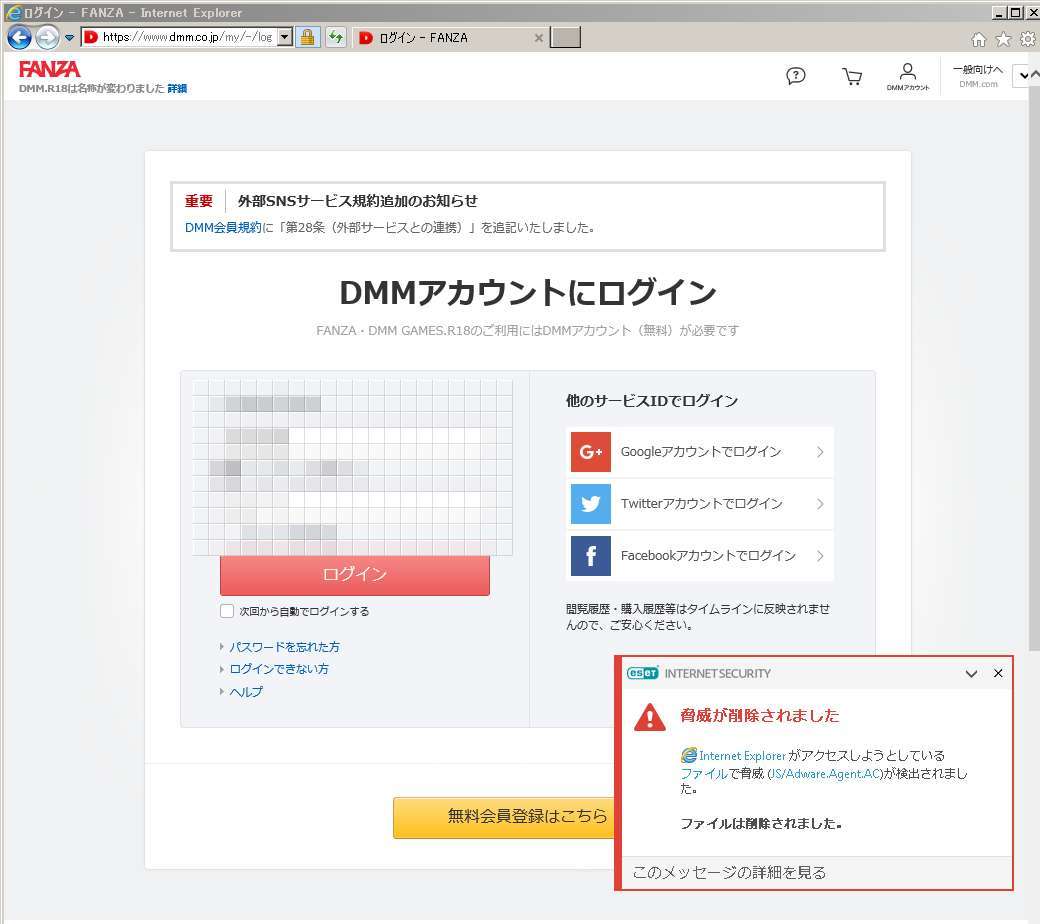The width and height of the screenshot is (1040, 924).
Task: Log in with Twitterアカウントでログイン
Action: [x=700, y=503]
